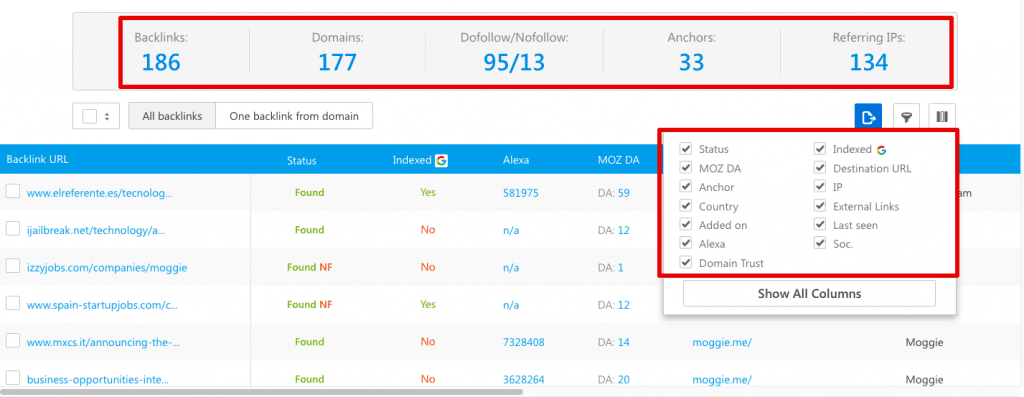
Task: Click the Found NF status of izzyjobs.com
Action: pyautogui.click(x=310, y=268)
